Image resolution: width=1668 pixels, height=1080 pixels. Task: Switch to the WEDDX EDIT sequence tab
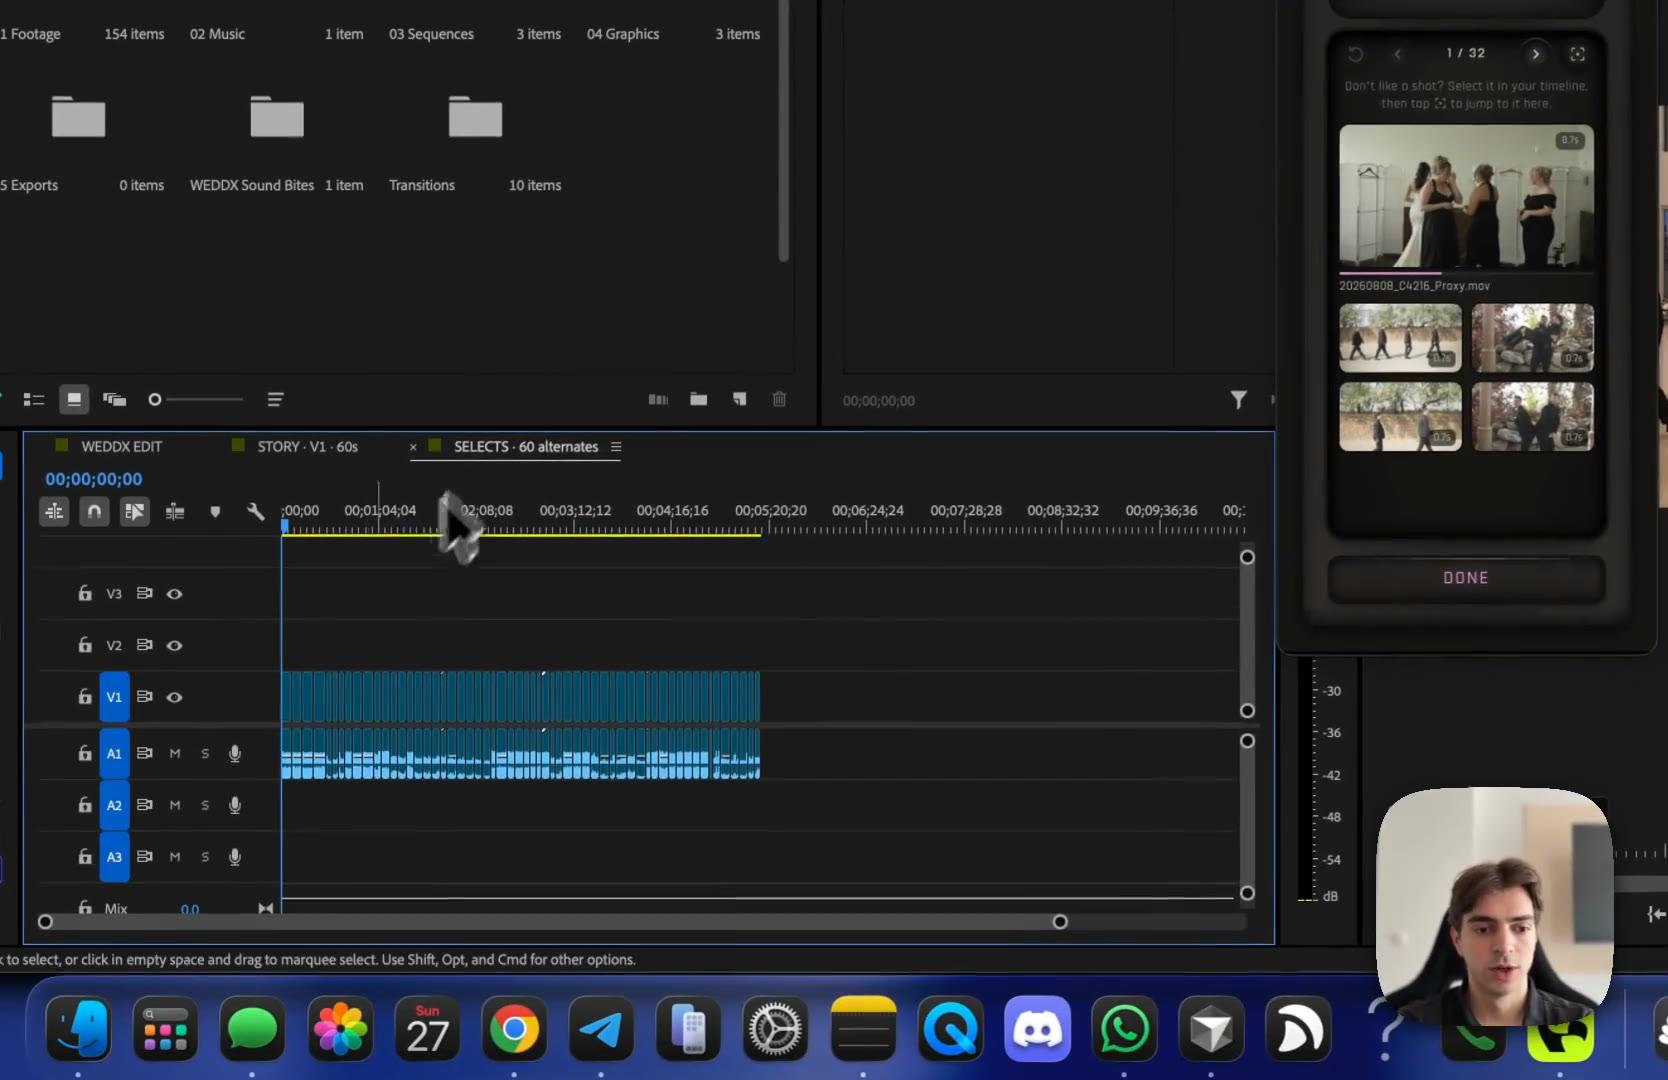(121, 447)
